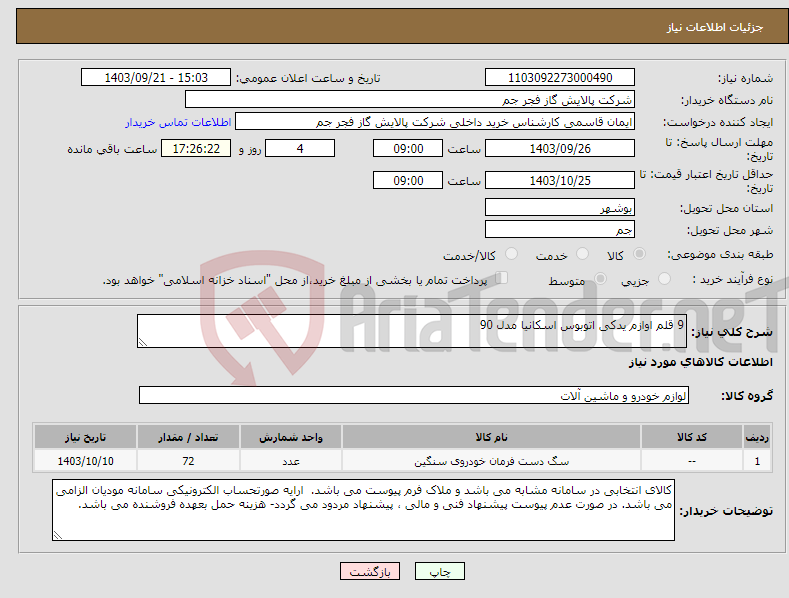Click the quantity cell showing 72
The height and width of the screenshot is (598, 789).
coord(188,461)
